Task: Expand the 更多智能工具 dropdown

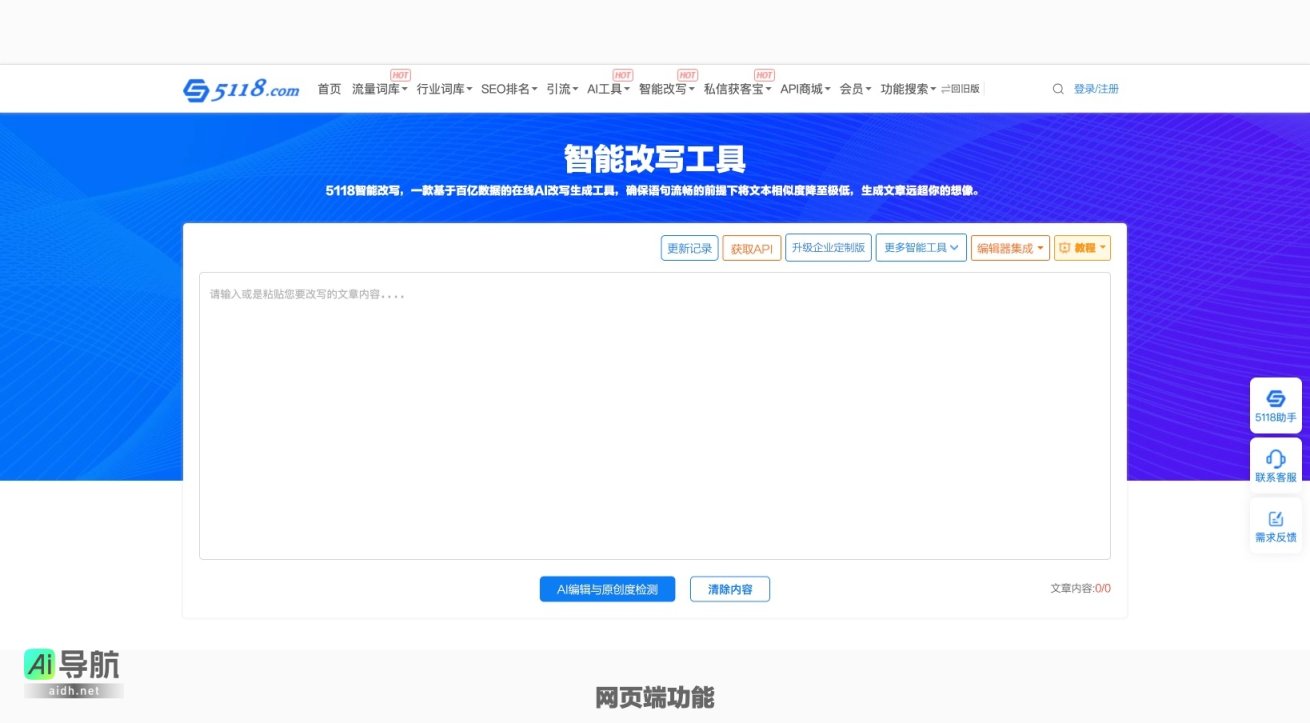Action: [920, 247]
